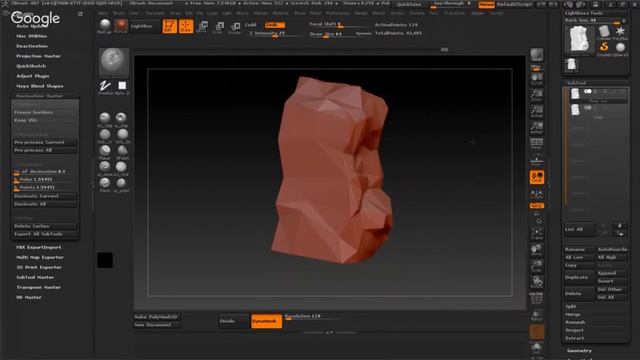640x360 pixels.
Task: Open the Alpha selector square
Action: [122, 86]
